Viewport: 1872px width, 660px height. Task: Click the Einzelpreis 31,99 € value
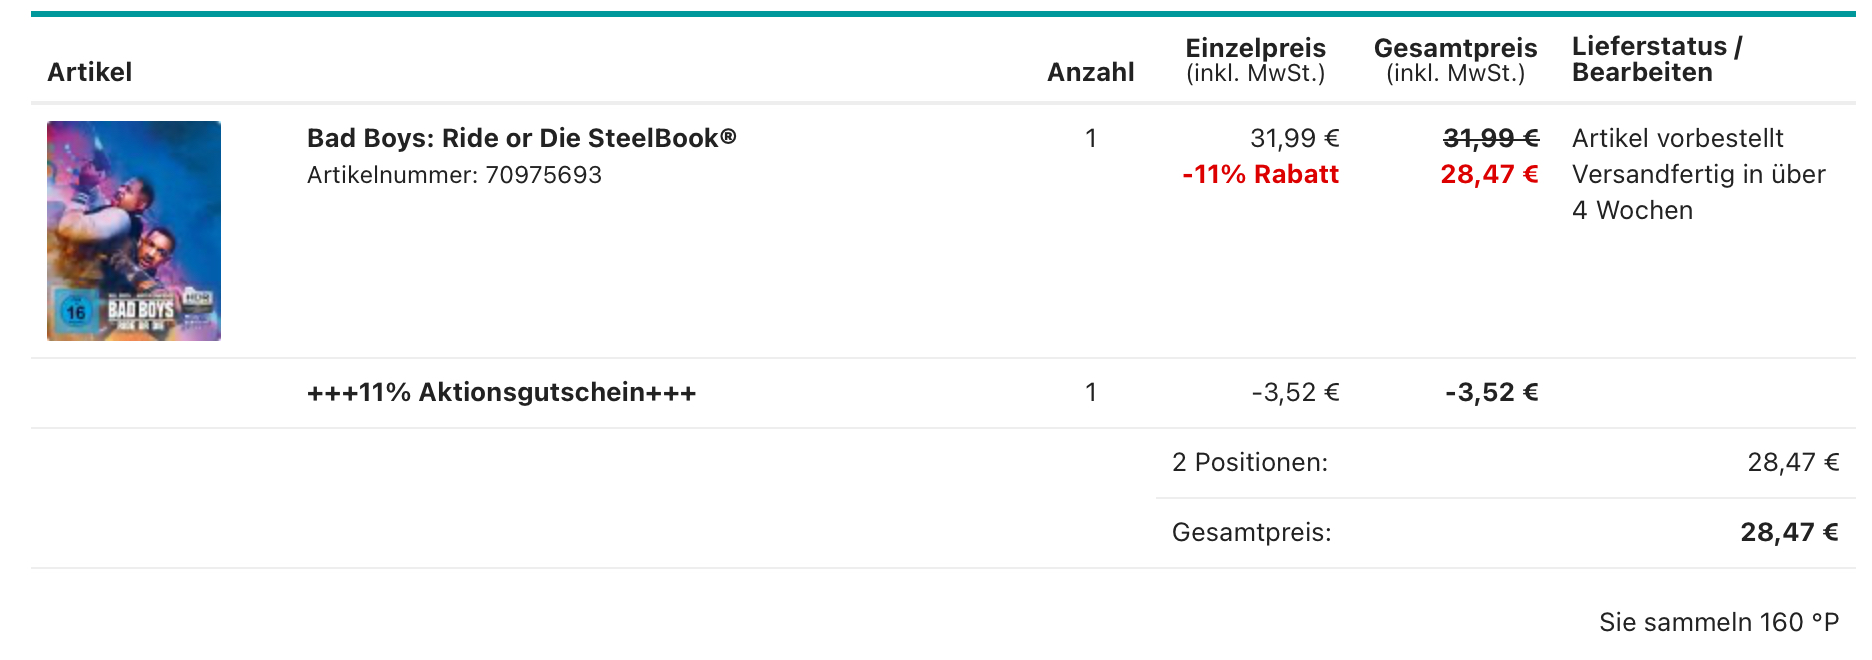(x=1294, y=138)
